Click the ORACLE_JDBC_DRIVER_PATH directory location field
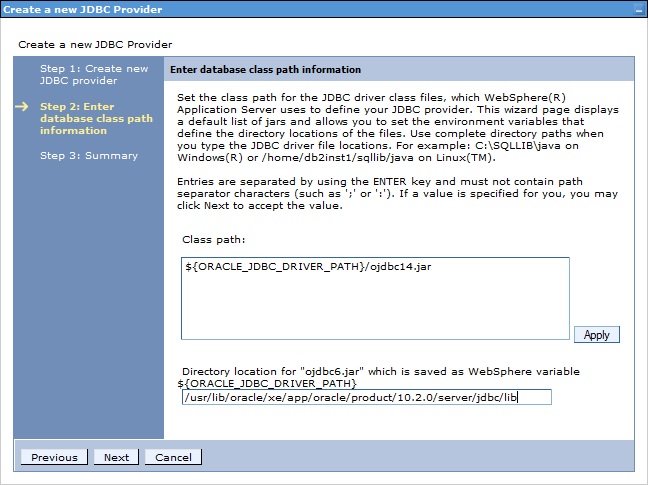 tap(367, 397)
